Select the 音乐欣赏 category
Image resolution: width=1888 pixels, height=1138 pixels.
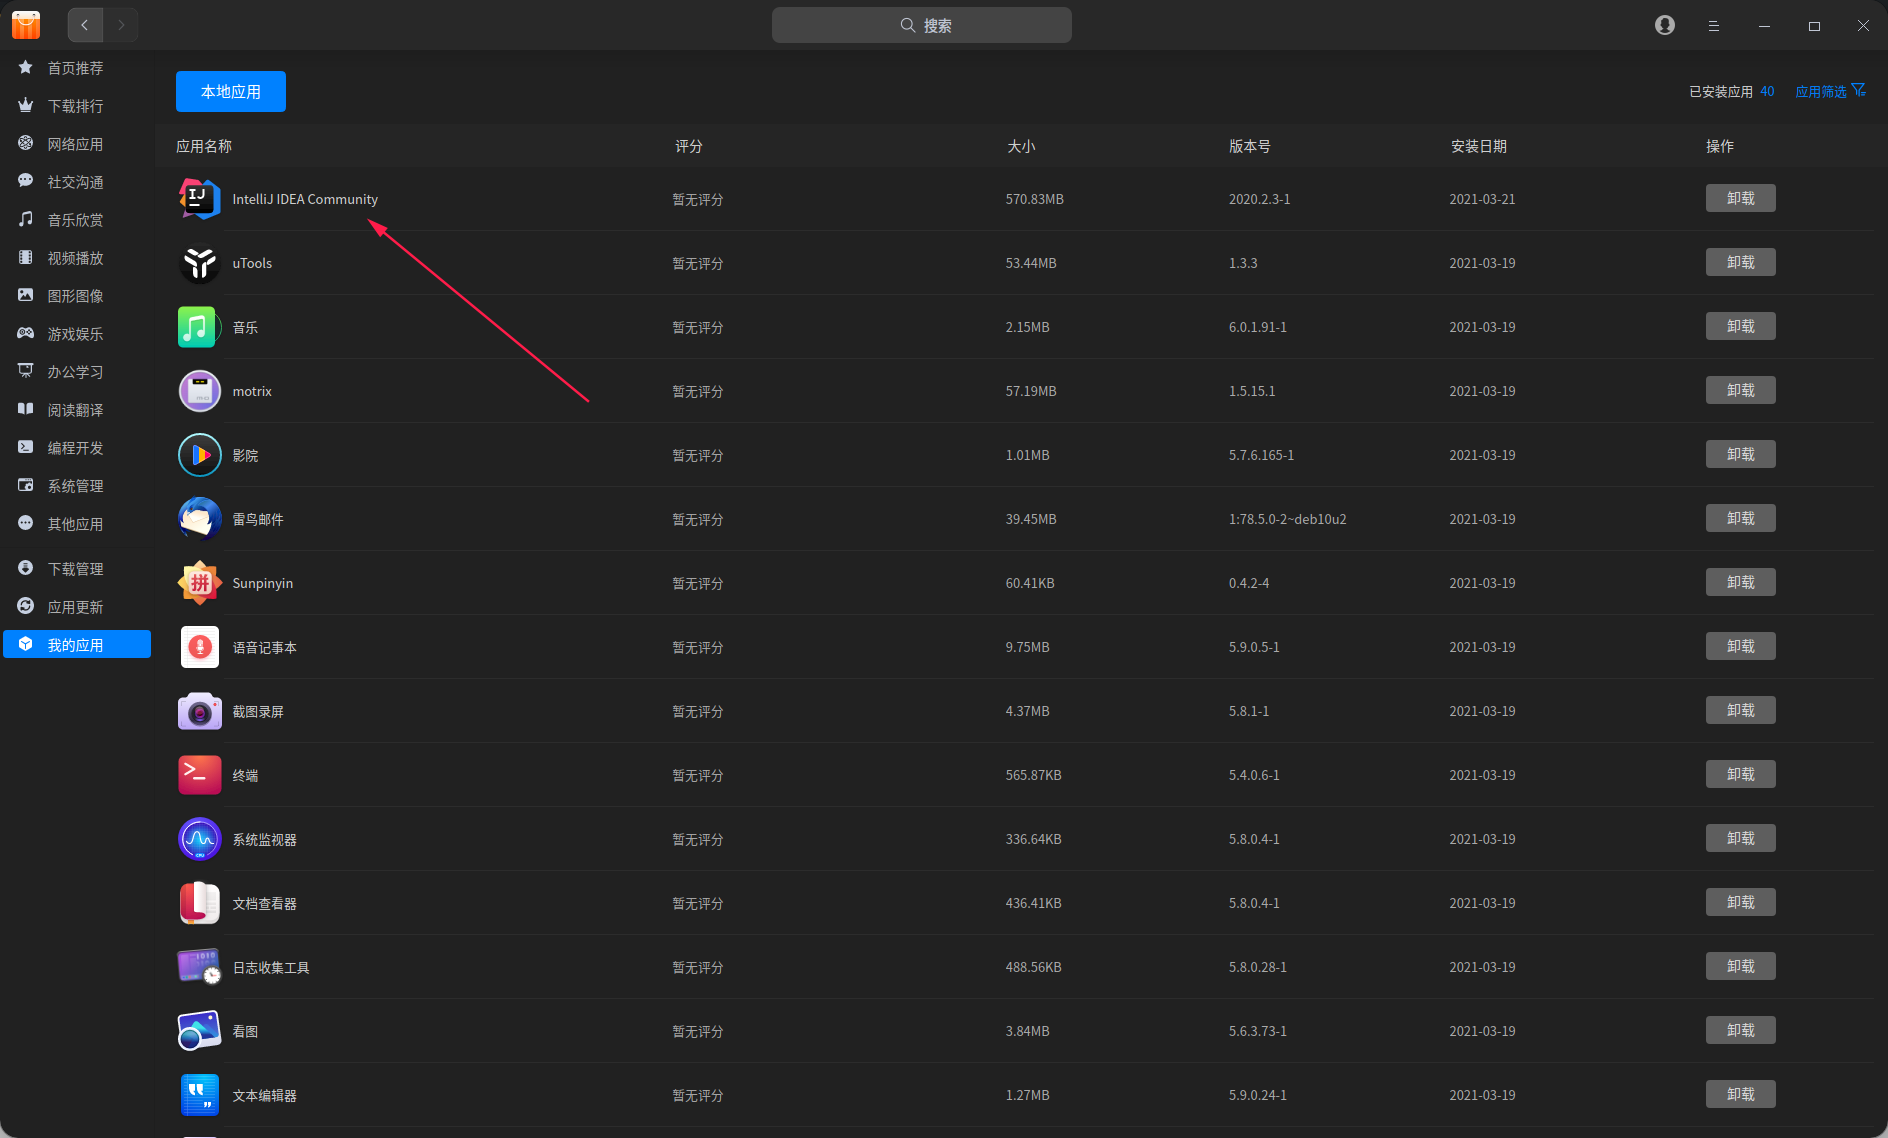pos(77,220)
